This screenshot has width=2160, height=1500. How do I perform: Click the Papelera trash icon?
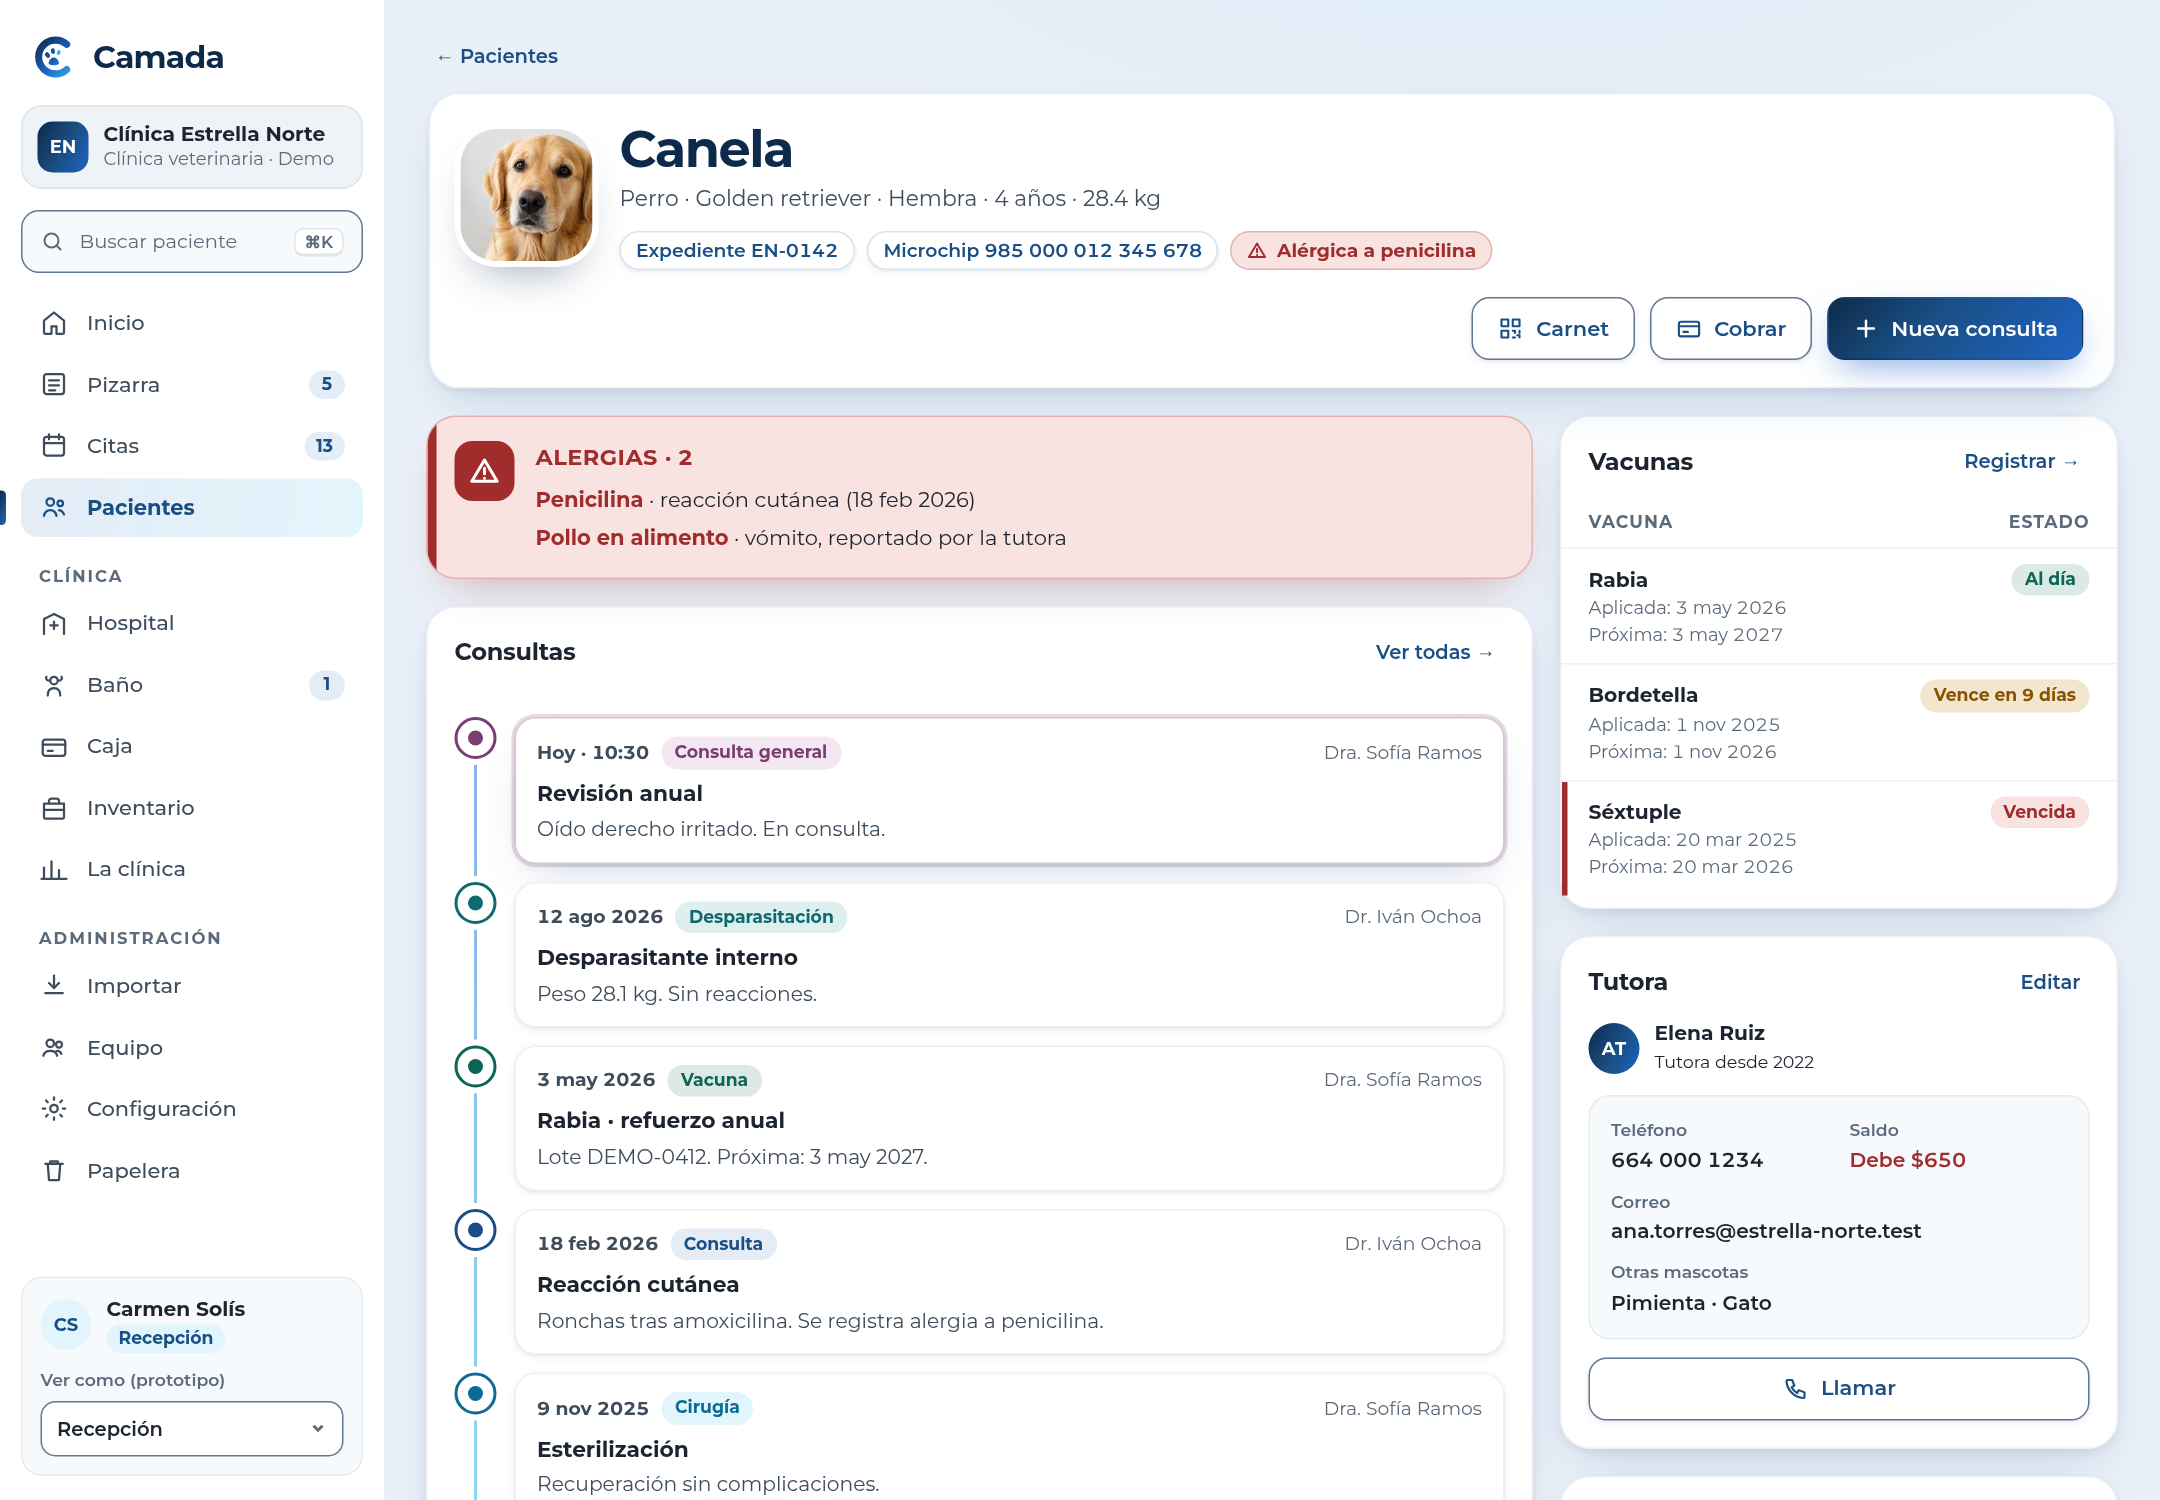click(54, 1171)
